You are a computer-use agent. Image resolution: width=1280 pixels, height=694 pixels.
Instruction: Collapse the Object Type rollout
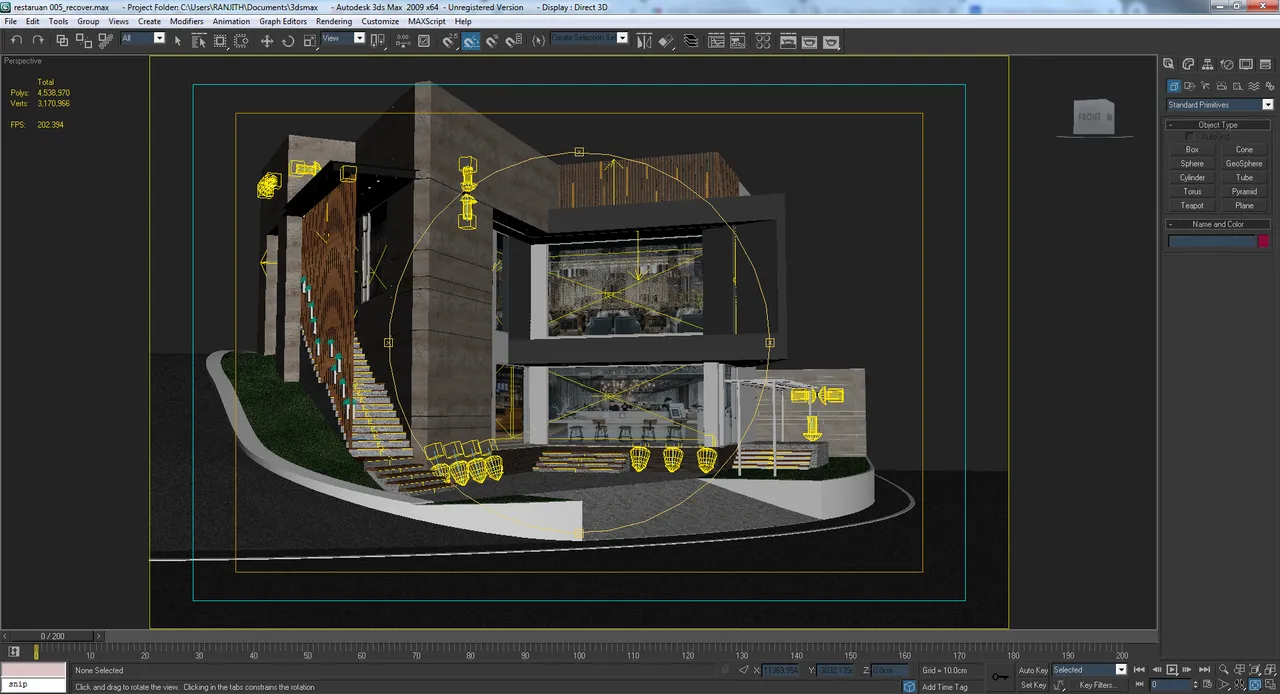[1218, 125]
